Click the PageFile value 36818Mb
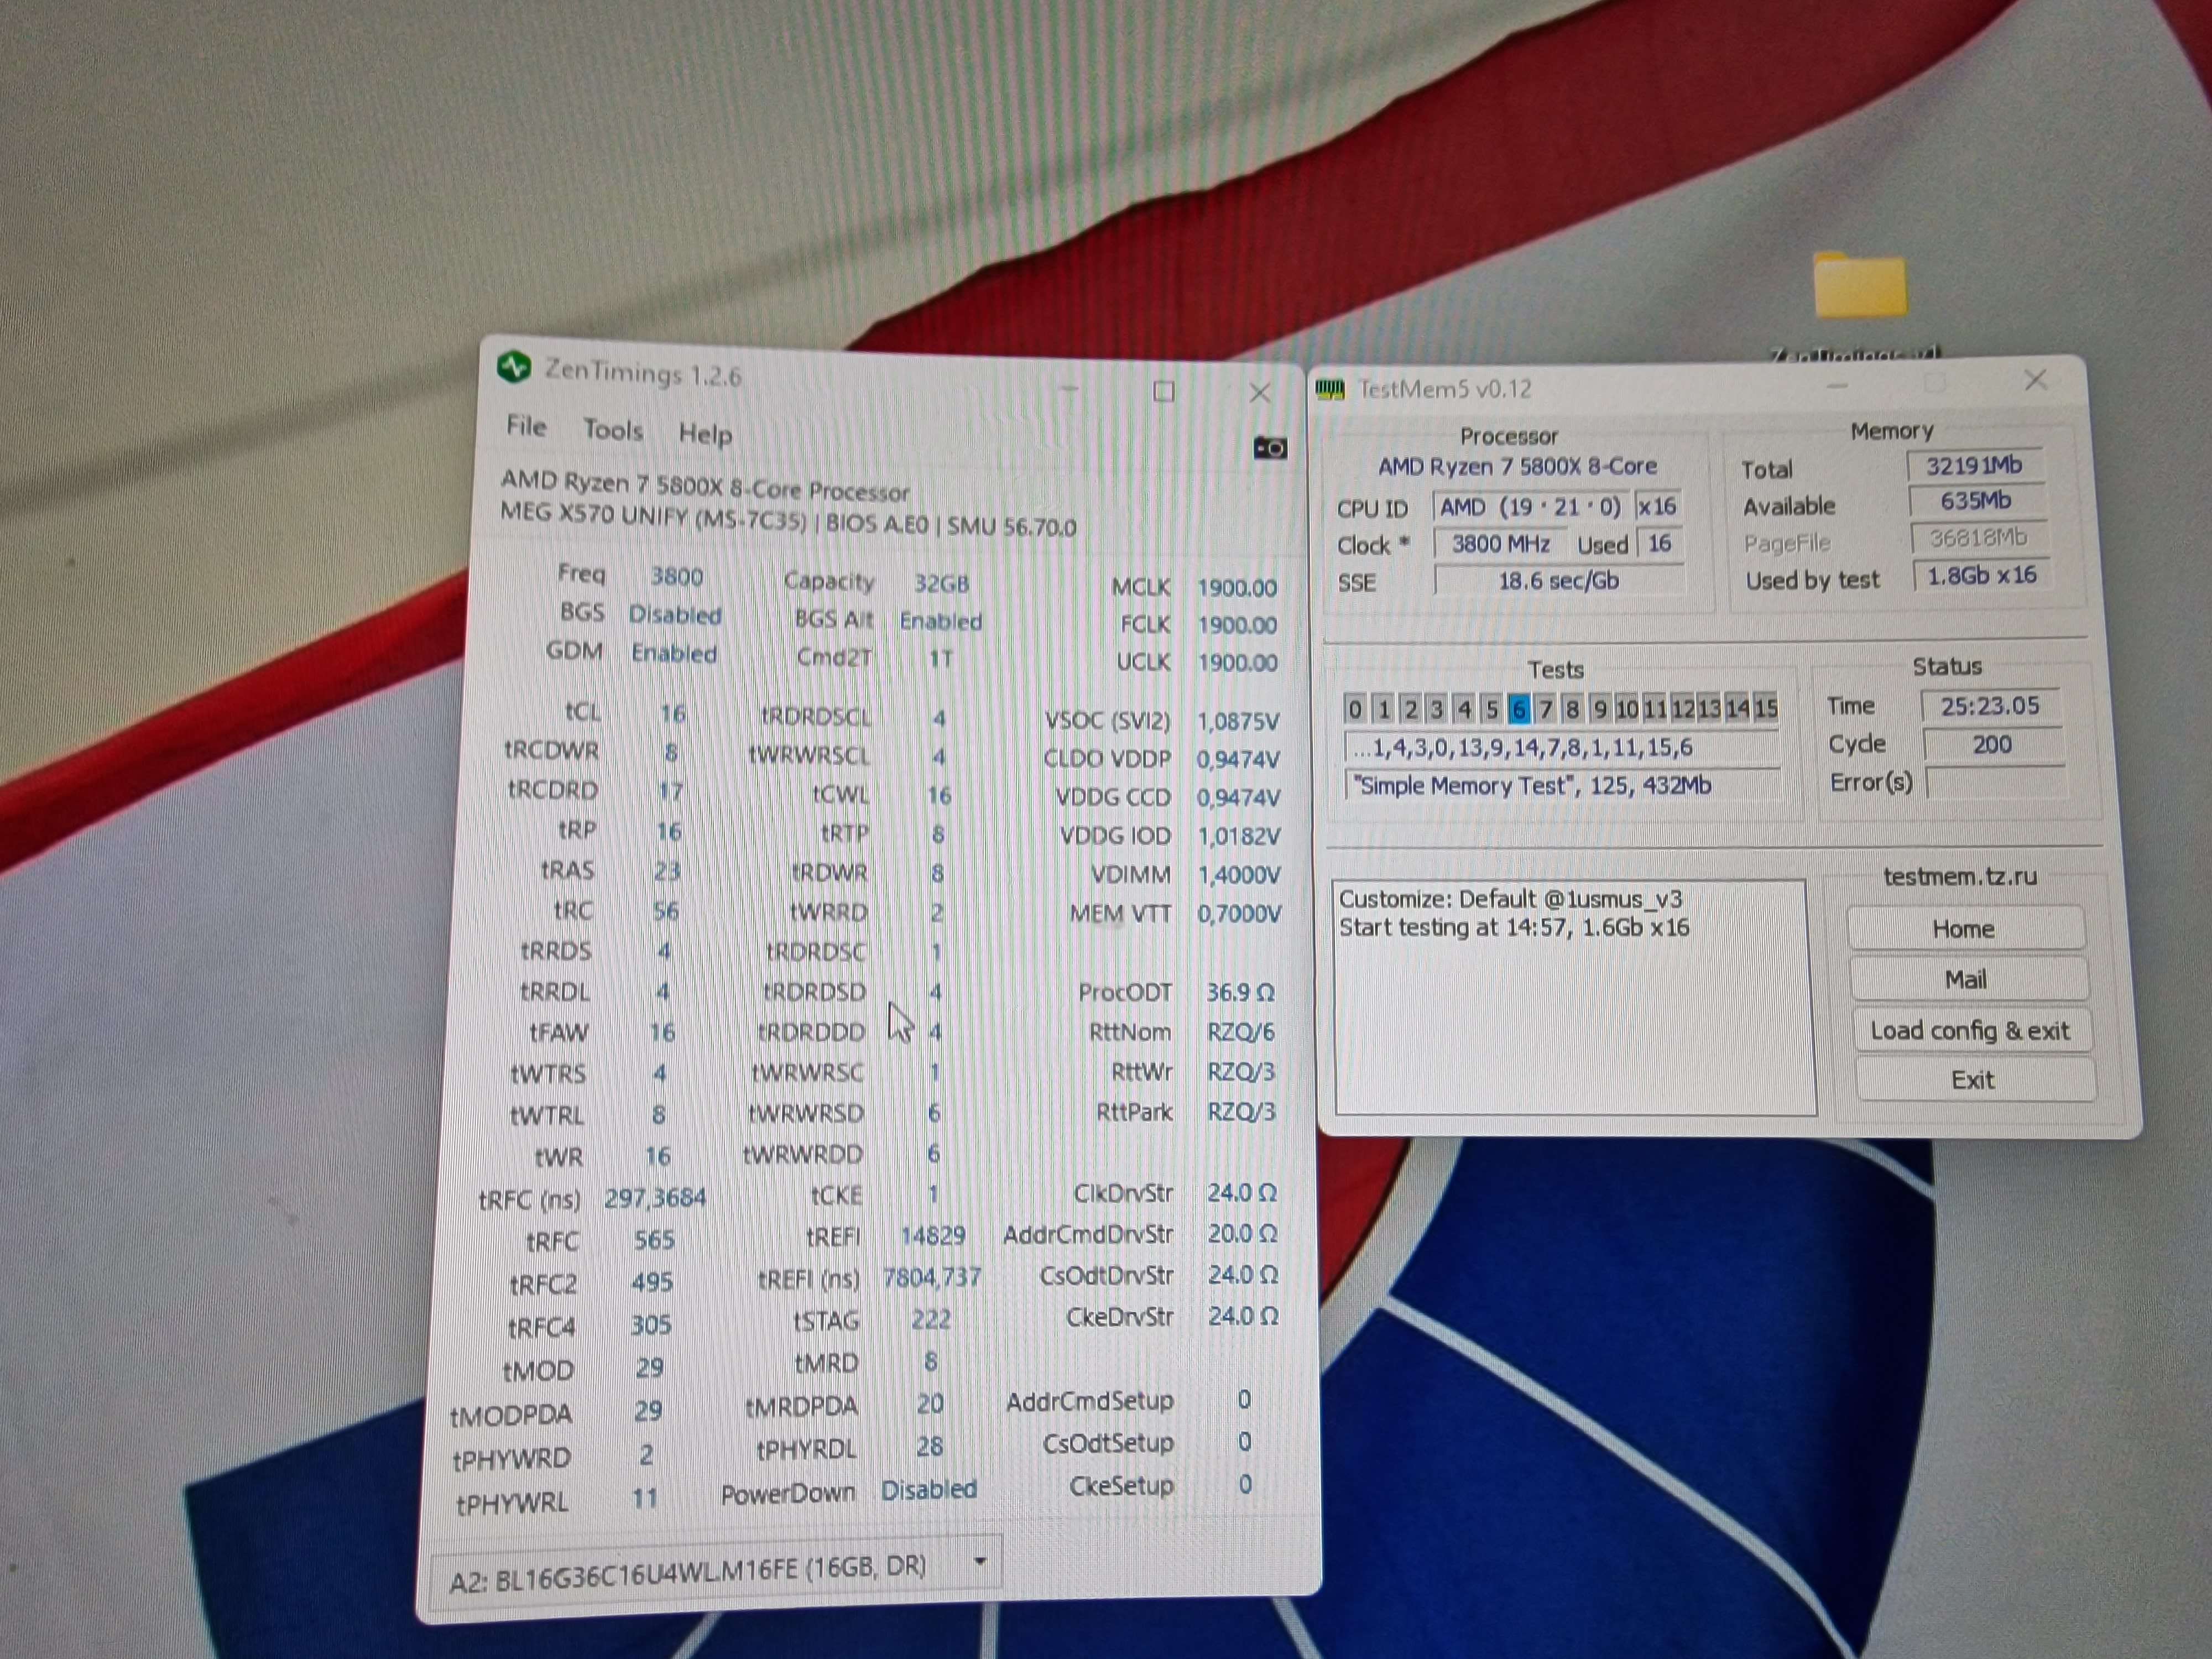The image size is (2212, 1659). tap(1978, 538)
